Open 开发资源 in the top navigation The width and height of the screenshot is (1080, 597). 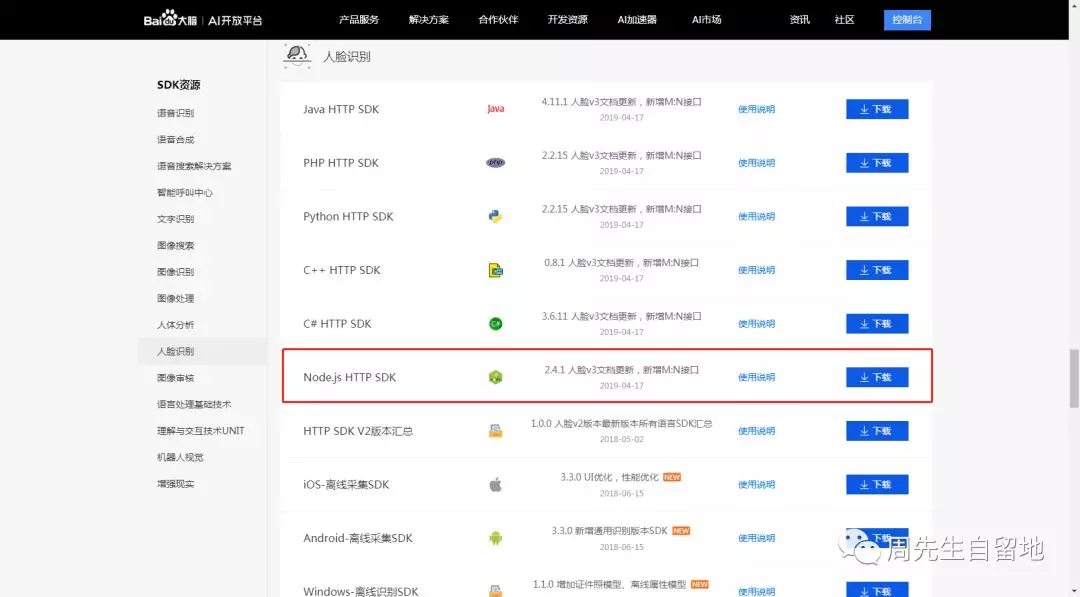click(x=568, y=19)
